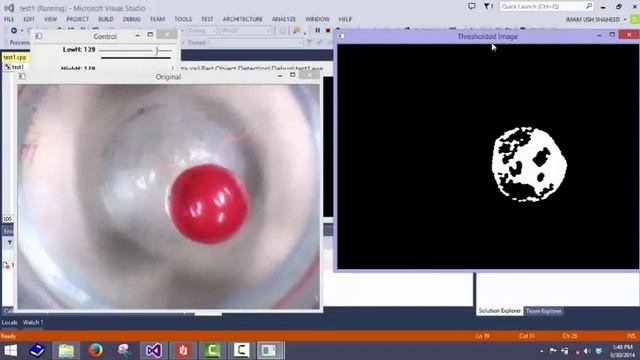Open the EDIT menu

point(29,19)
